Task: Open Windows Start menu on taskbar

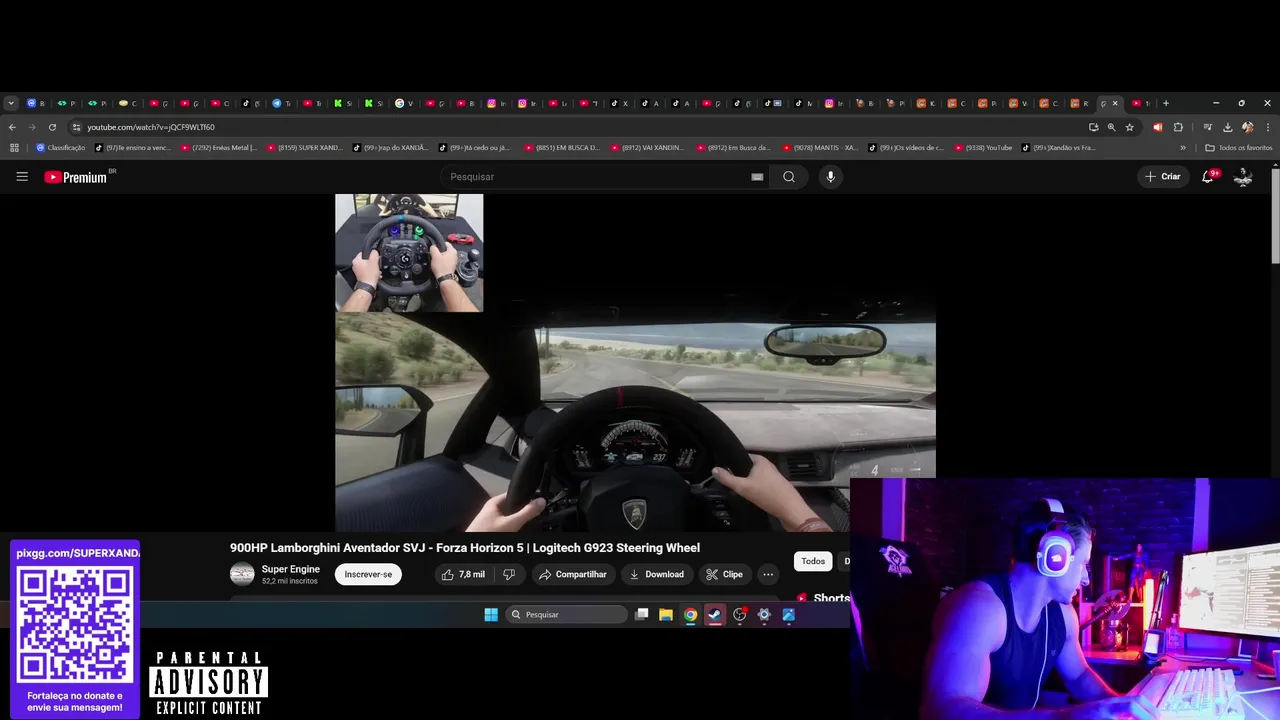Action: pyautogui.click(x=491, y=615)
